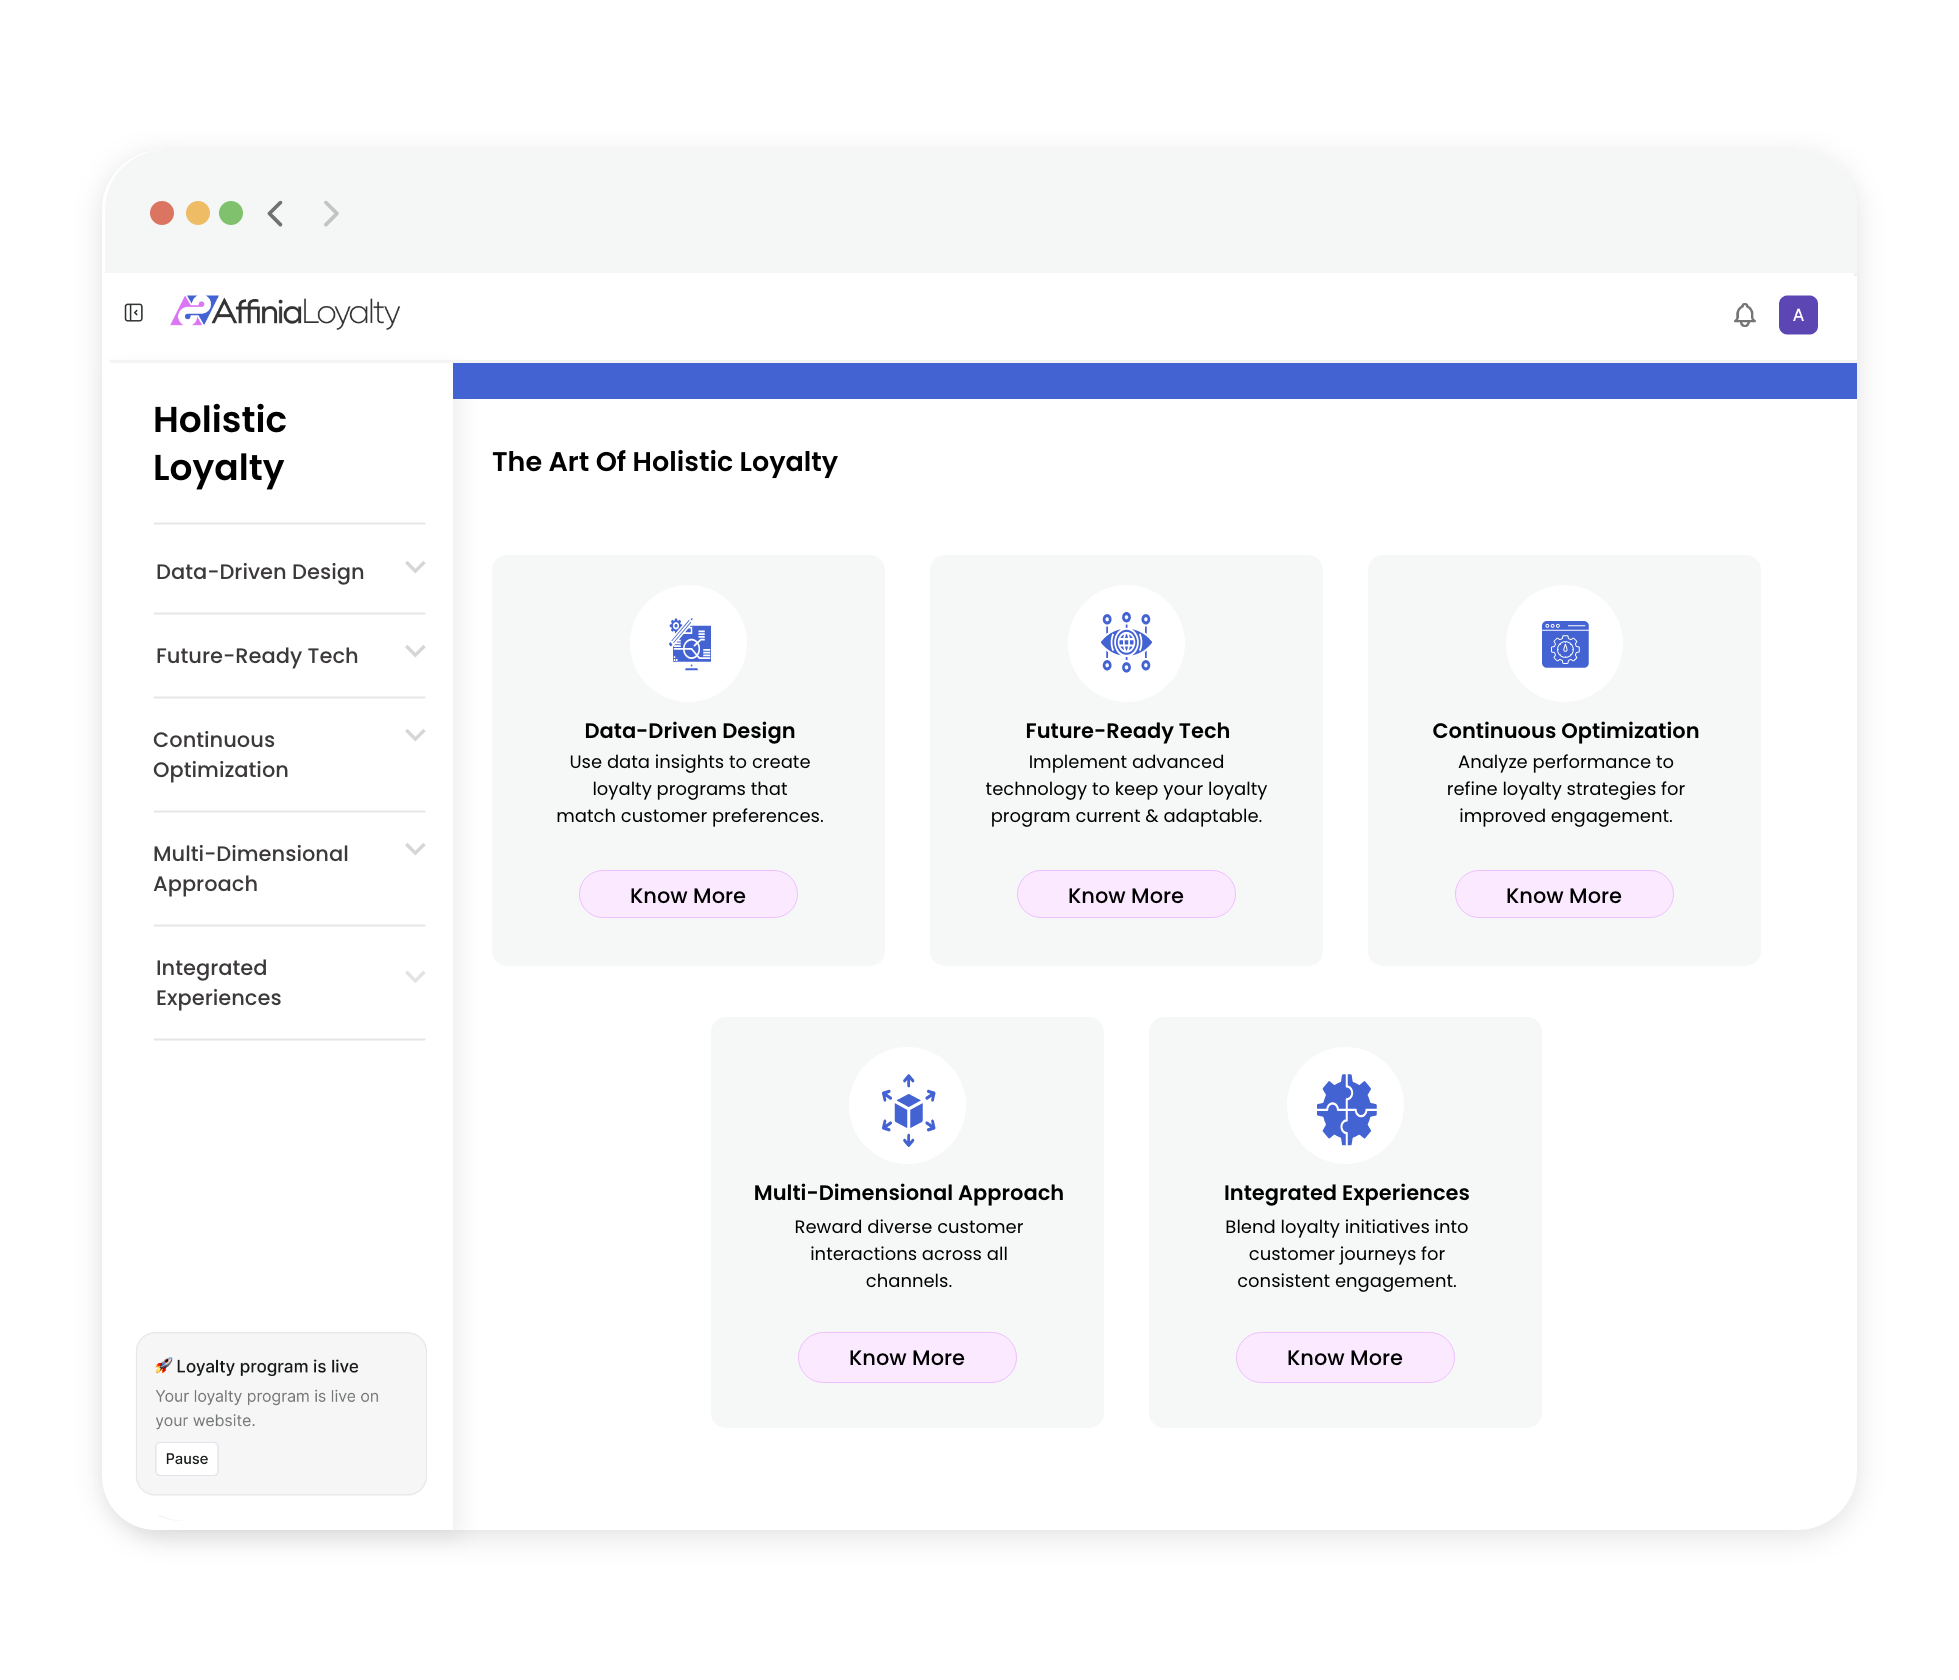Viewport: 1959px width, 1680px height.
Task: Click Know More under Integrated Experiences
Action: click(x=1344, y=1357)
